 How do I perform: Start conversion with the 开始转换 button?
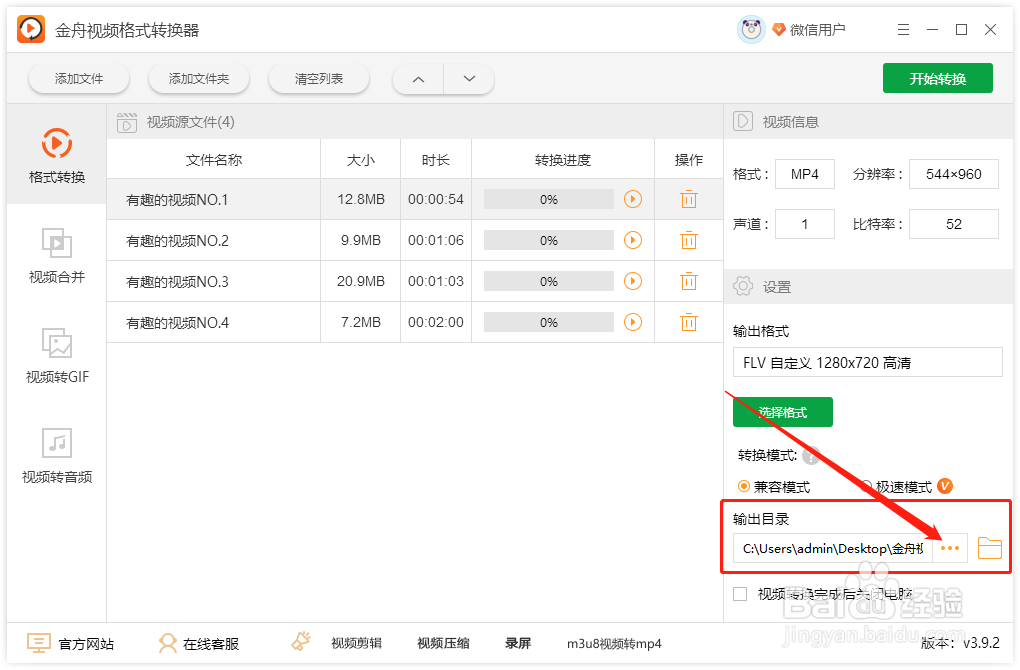tap(937, 77)
